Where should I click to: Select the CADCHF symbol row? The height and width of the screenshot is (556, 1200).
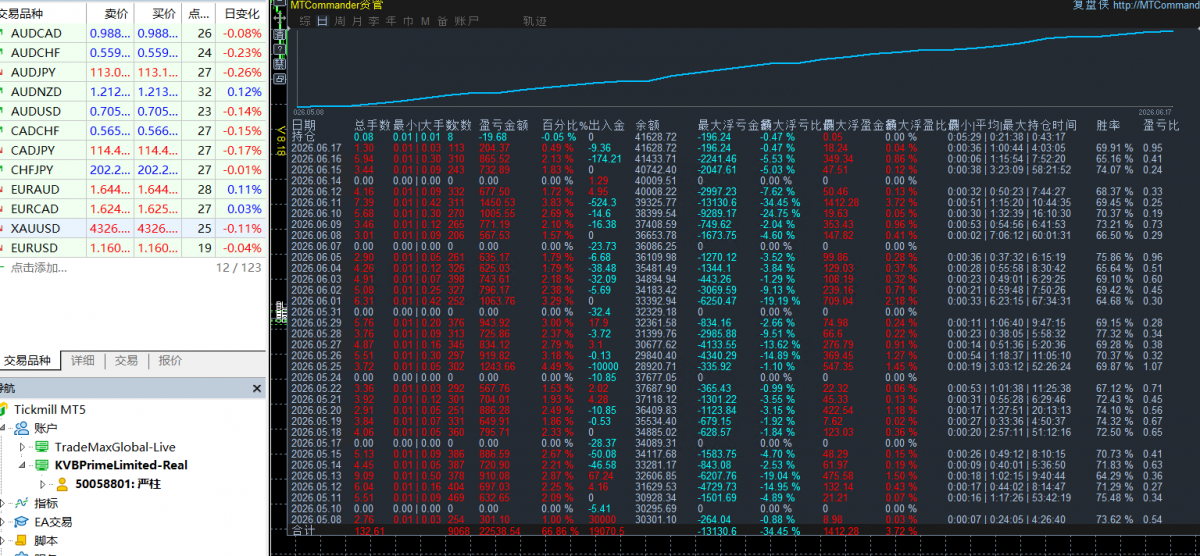(133, 131)
